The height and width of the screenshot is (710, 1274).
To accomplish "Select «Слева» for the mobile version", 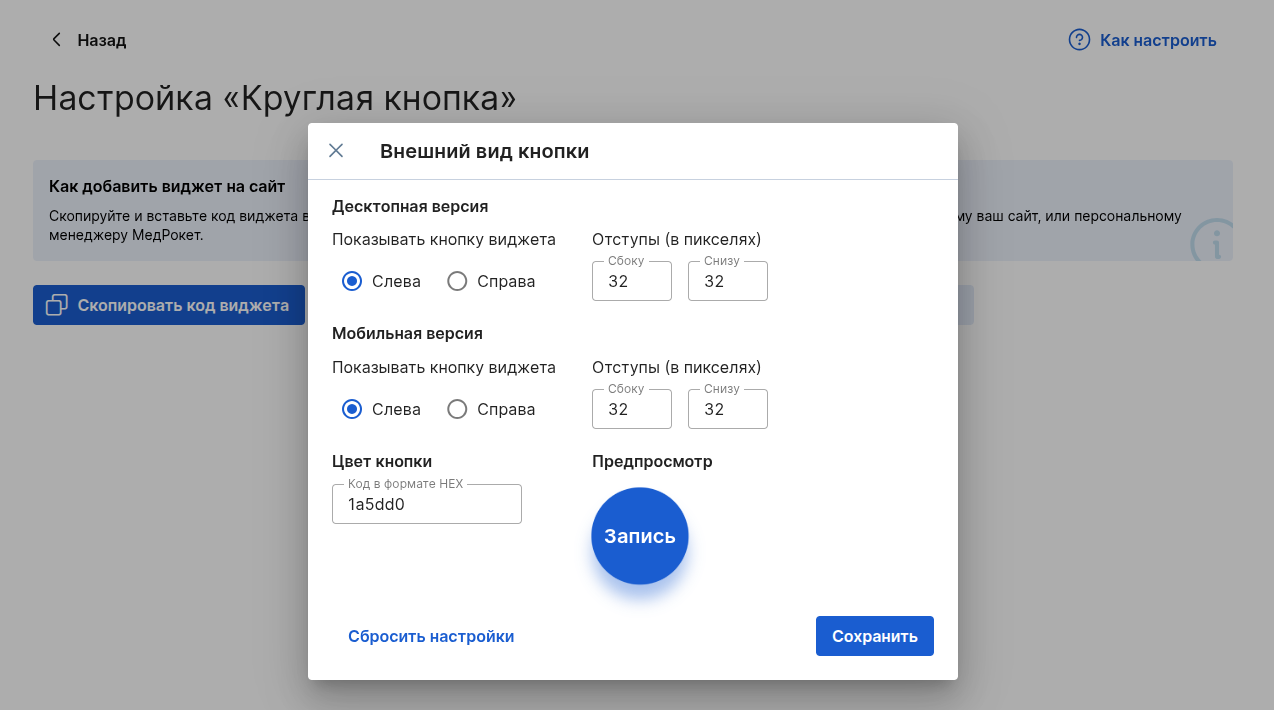I will 352,409.
